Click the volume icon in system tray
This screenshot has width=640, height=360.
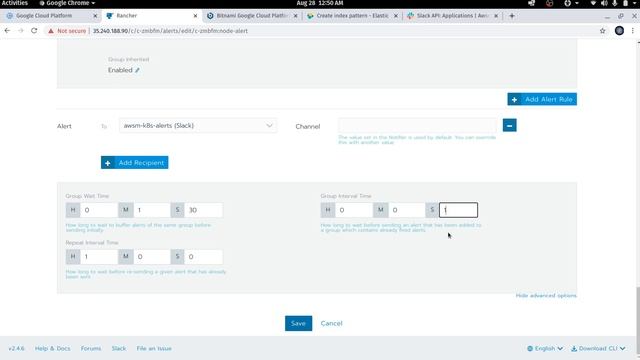pos(604,3)
